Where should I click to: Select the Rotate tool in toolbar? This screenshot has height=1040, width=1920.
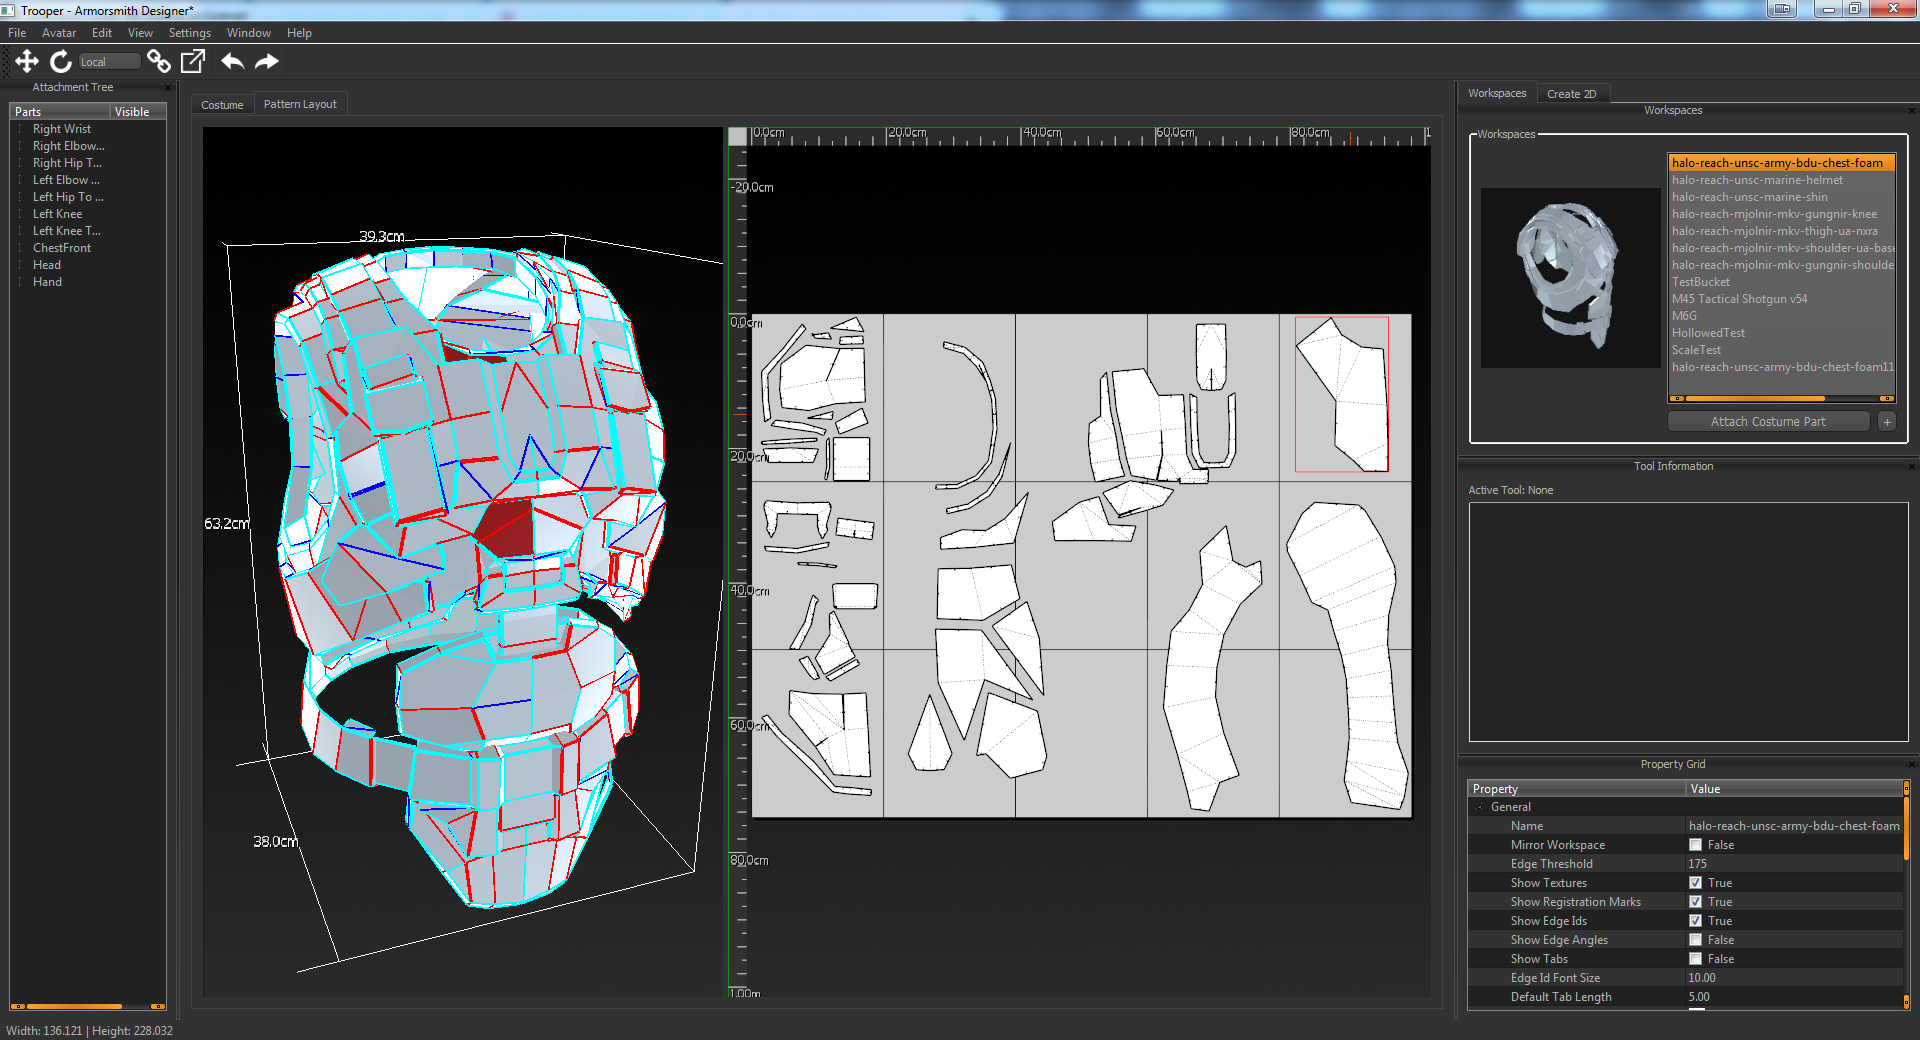[61, 62]
